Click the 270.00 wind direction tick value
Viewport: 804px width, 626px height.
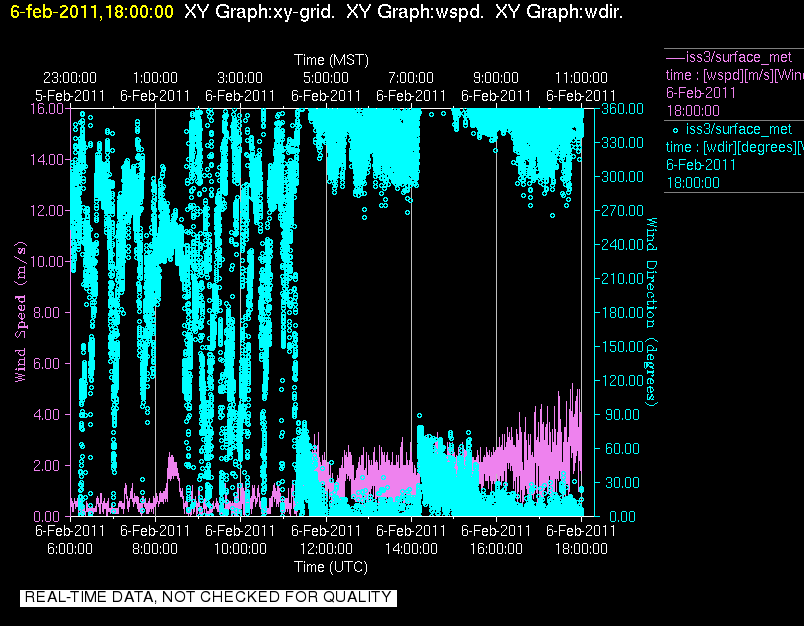coord(622,211)
